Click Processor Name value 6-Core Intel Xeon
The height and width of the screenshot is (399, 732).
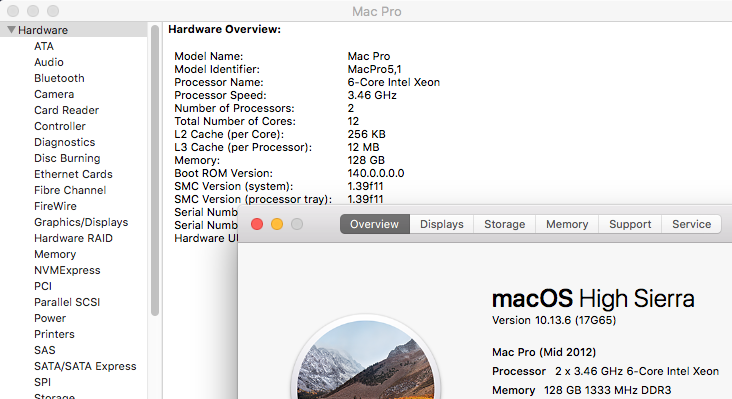pos(394,82)
